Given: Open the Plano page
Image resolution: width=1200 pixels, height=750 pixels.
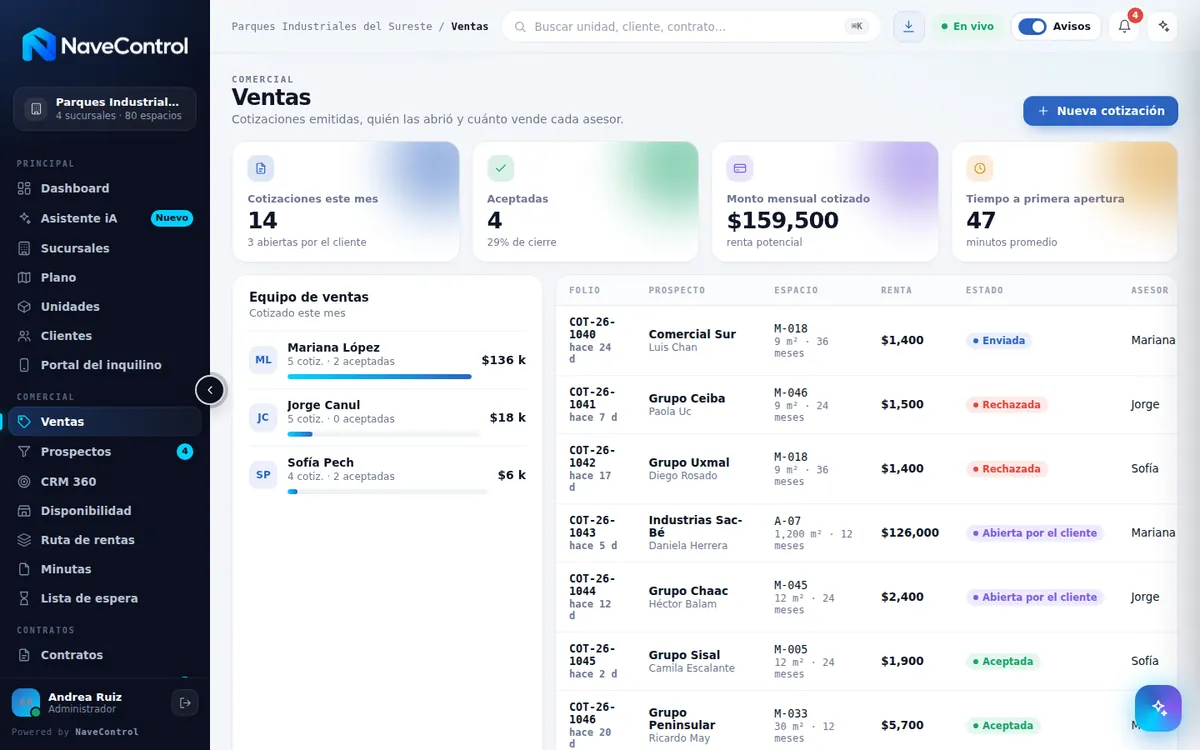Looking at the screenshot, I should [105, 277].
